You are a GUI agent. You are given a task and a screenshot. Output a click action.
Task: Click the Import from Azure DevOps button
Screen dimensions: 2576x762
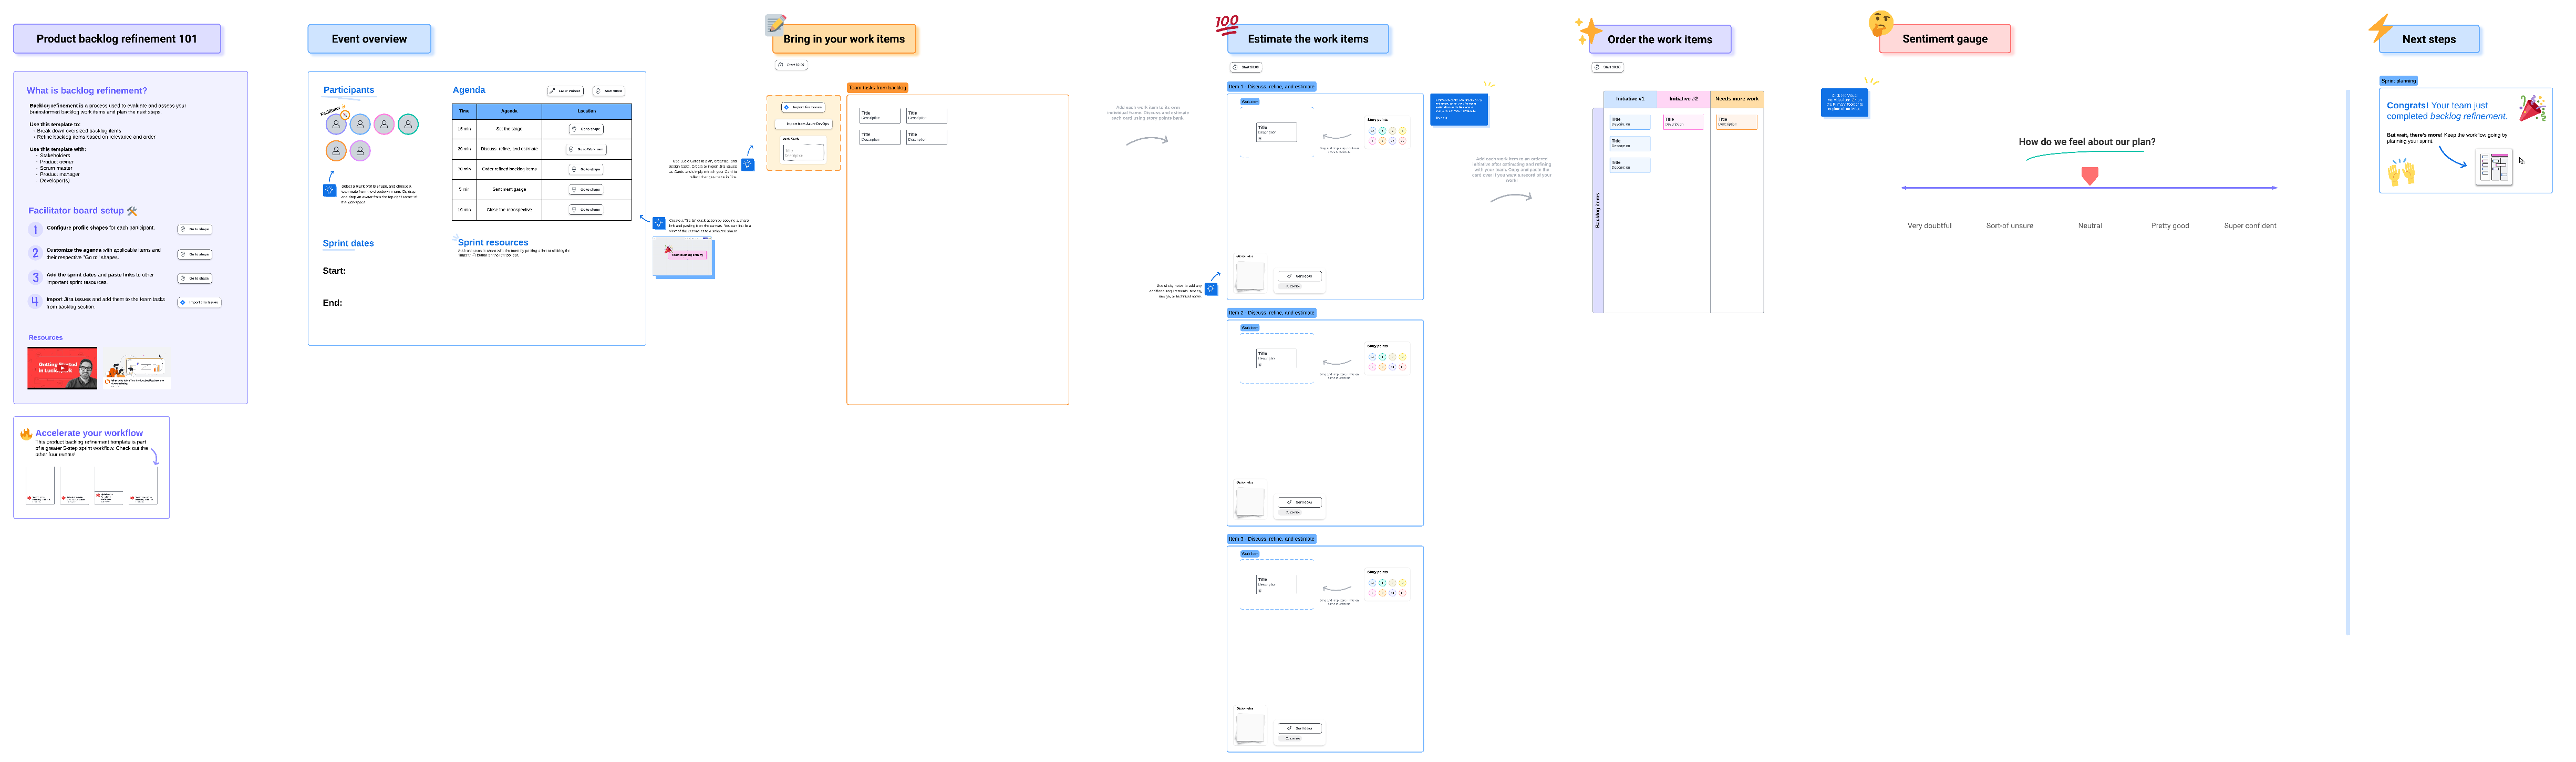tap(804, 124)
